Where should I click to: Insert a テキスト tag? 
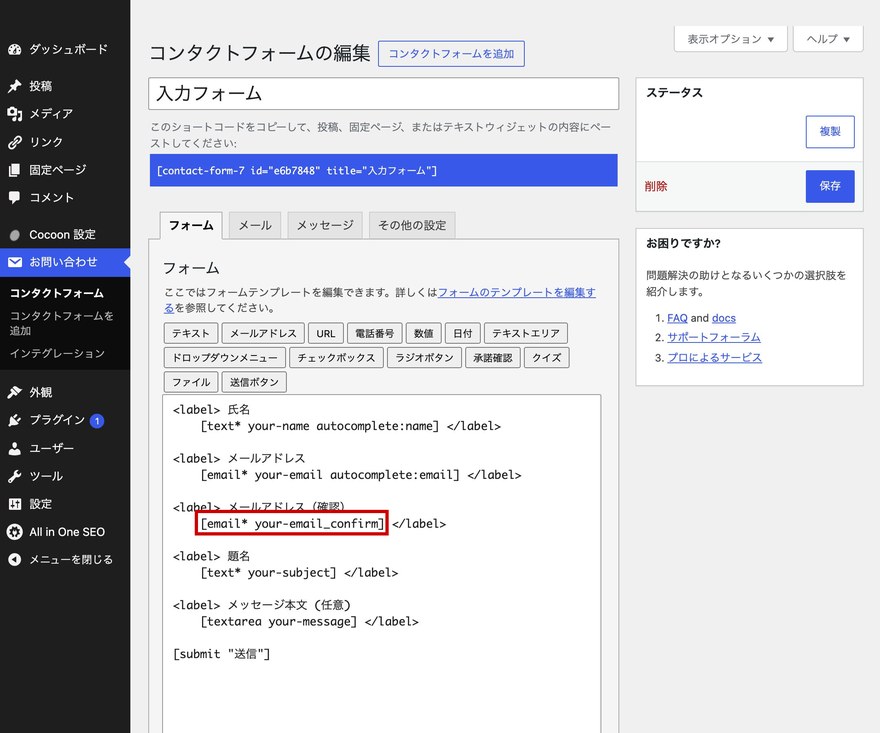[191, 333]
